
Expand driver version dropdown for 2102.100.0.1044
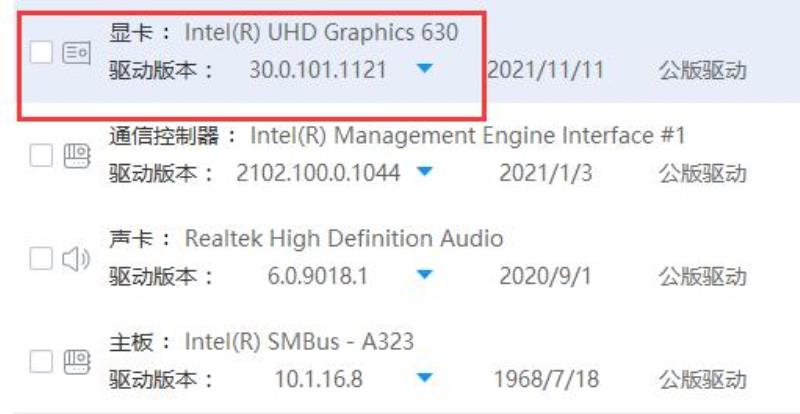(x=424, y=172)
